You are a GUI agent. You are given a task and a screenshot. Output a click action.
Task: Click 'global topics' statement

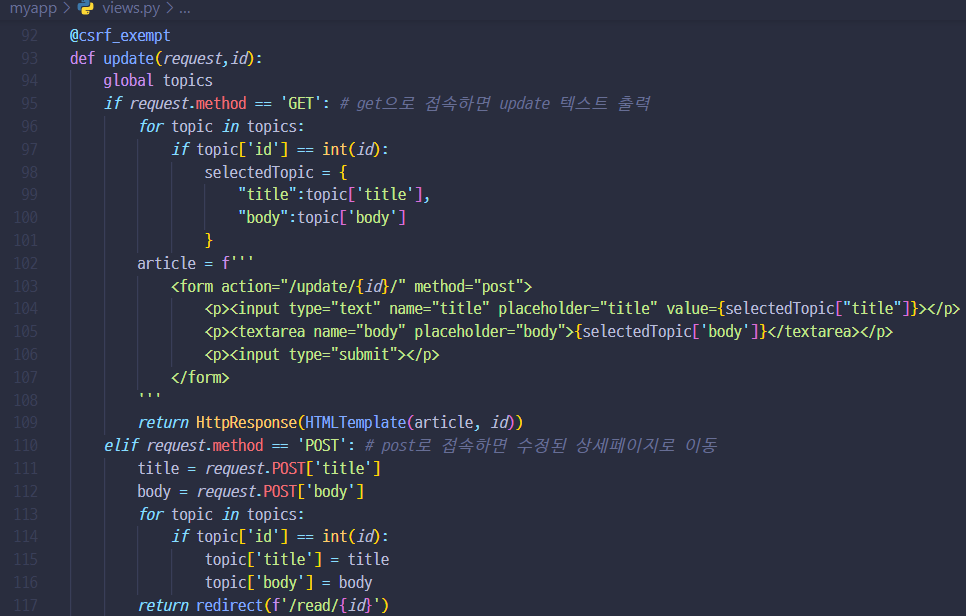point(158,81)
